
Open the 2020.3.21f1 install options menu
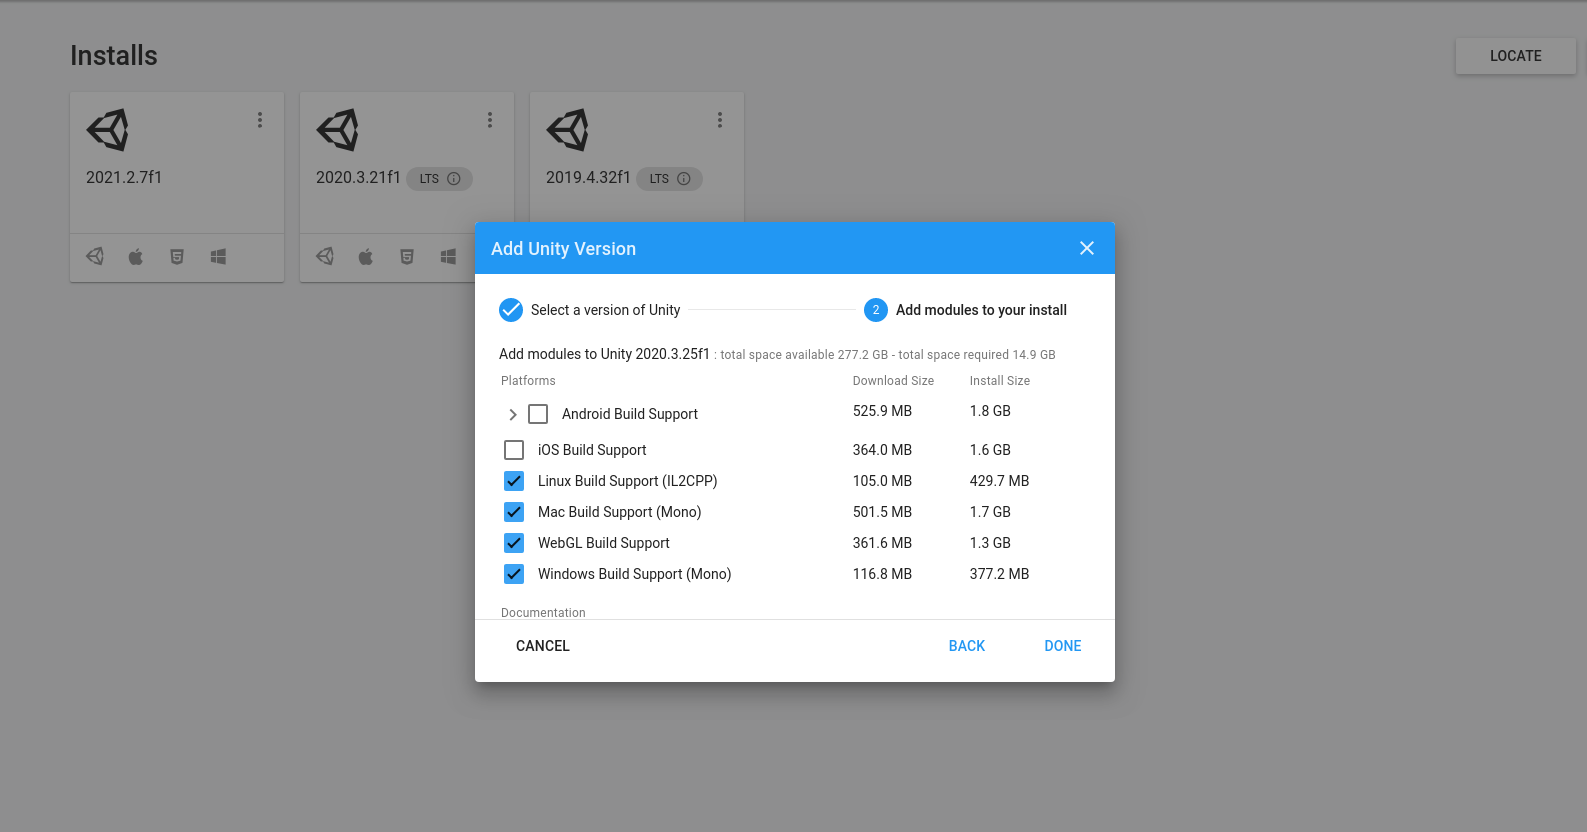point(490,120)
